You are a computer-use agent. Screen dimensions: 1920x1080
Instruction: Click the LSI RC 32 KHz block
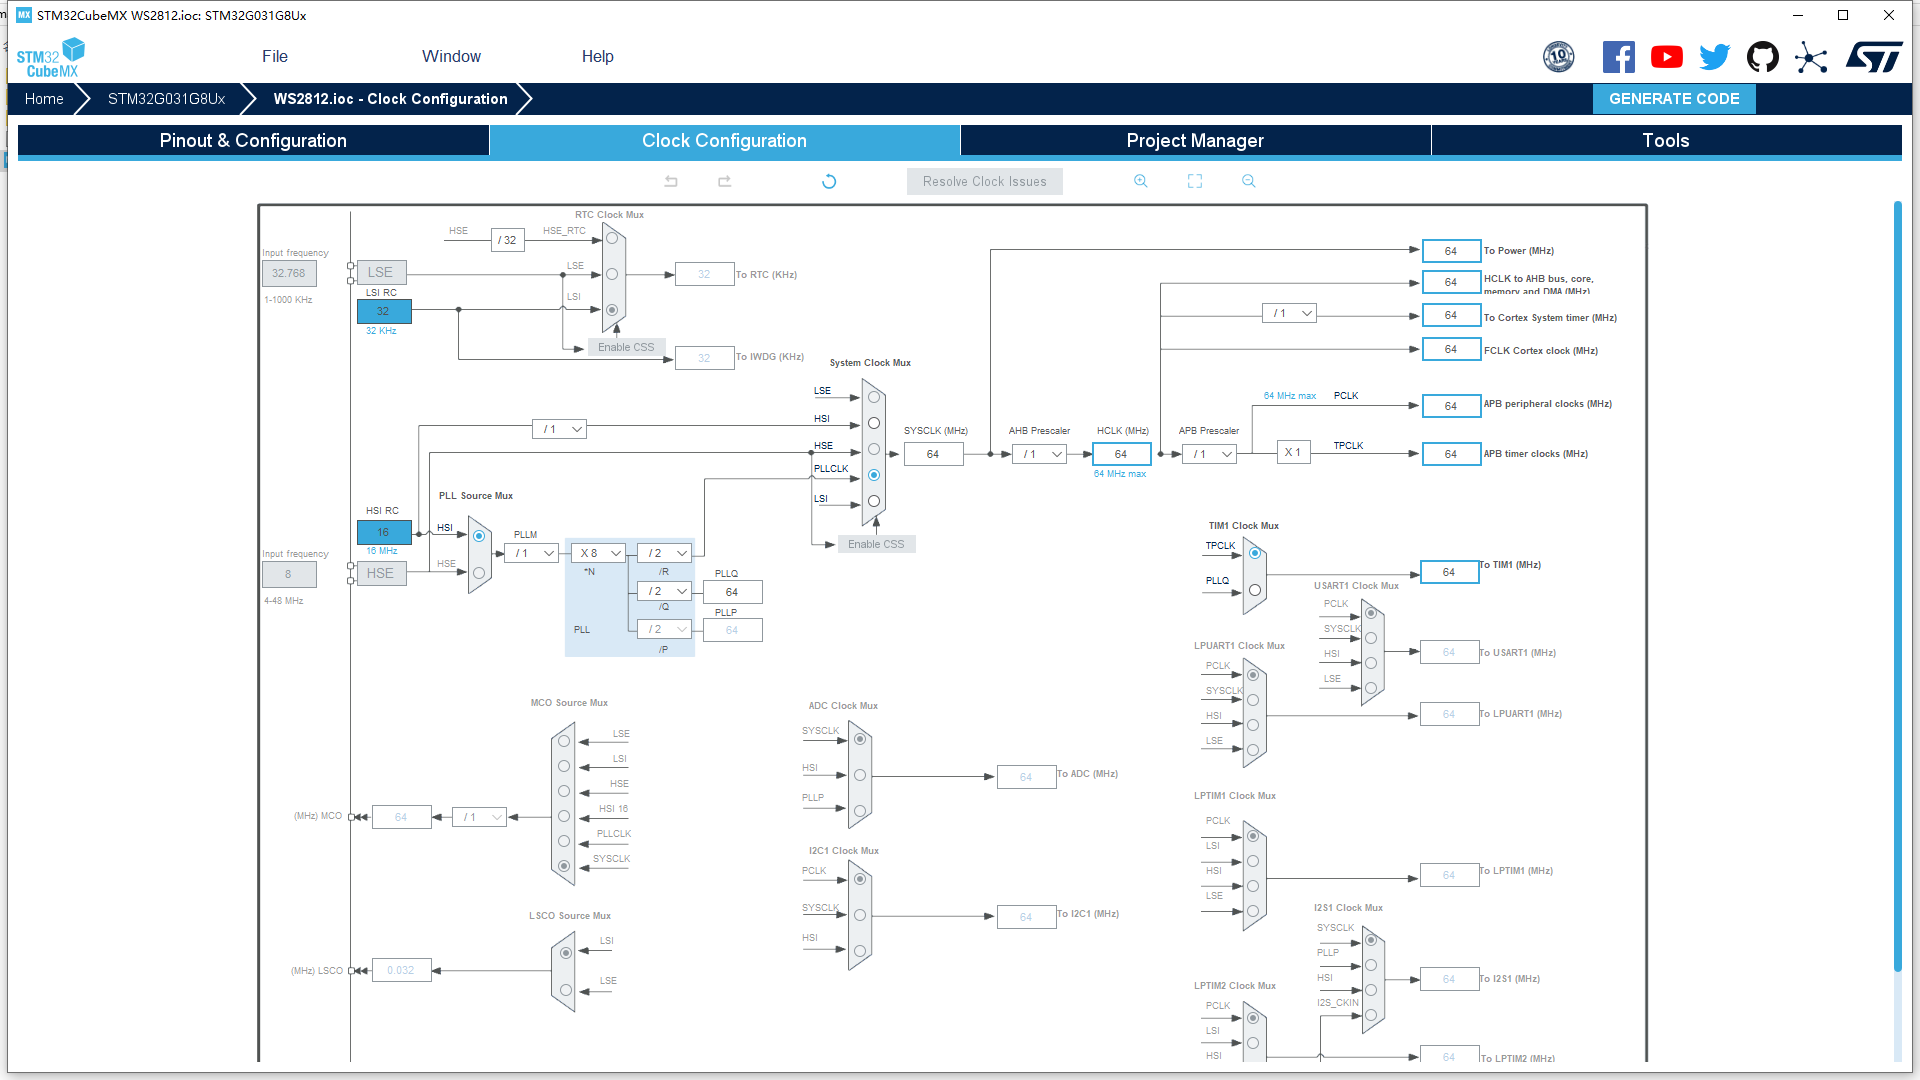pyautogui.click(x=384, y=311)
